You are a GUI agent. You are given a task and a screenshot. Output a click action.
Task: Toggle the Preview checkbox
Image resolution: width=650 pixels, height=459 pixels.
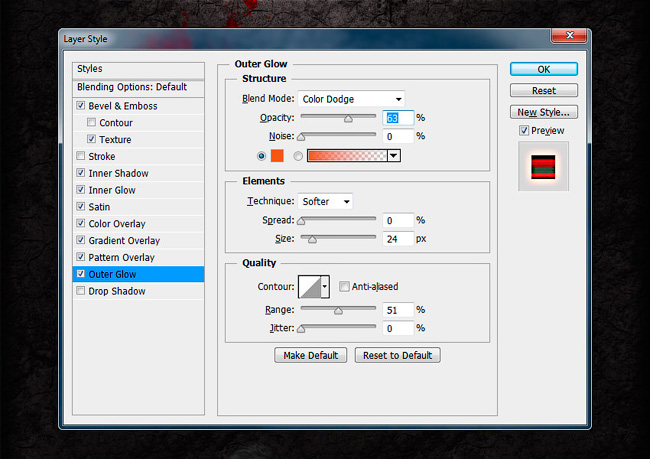point(524,131)
